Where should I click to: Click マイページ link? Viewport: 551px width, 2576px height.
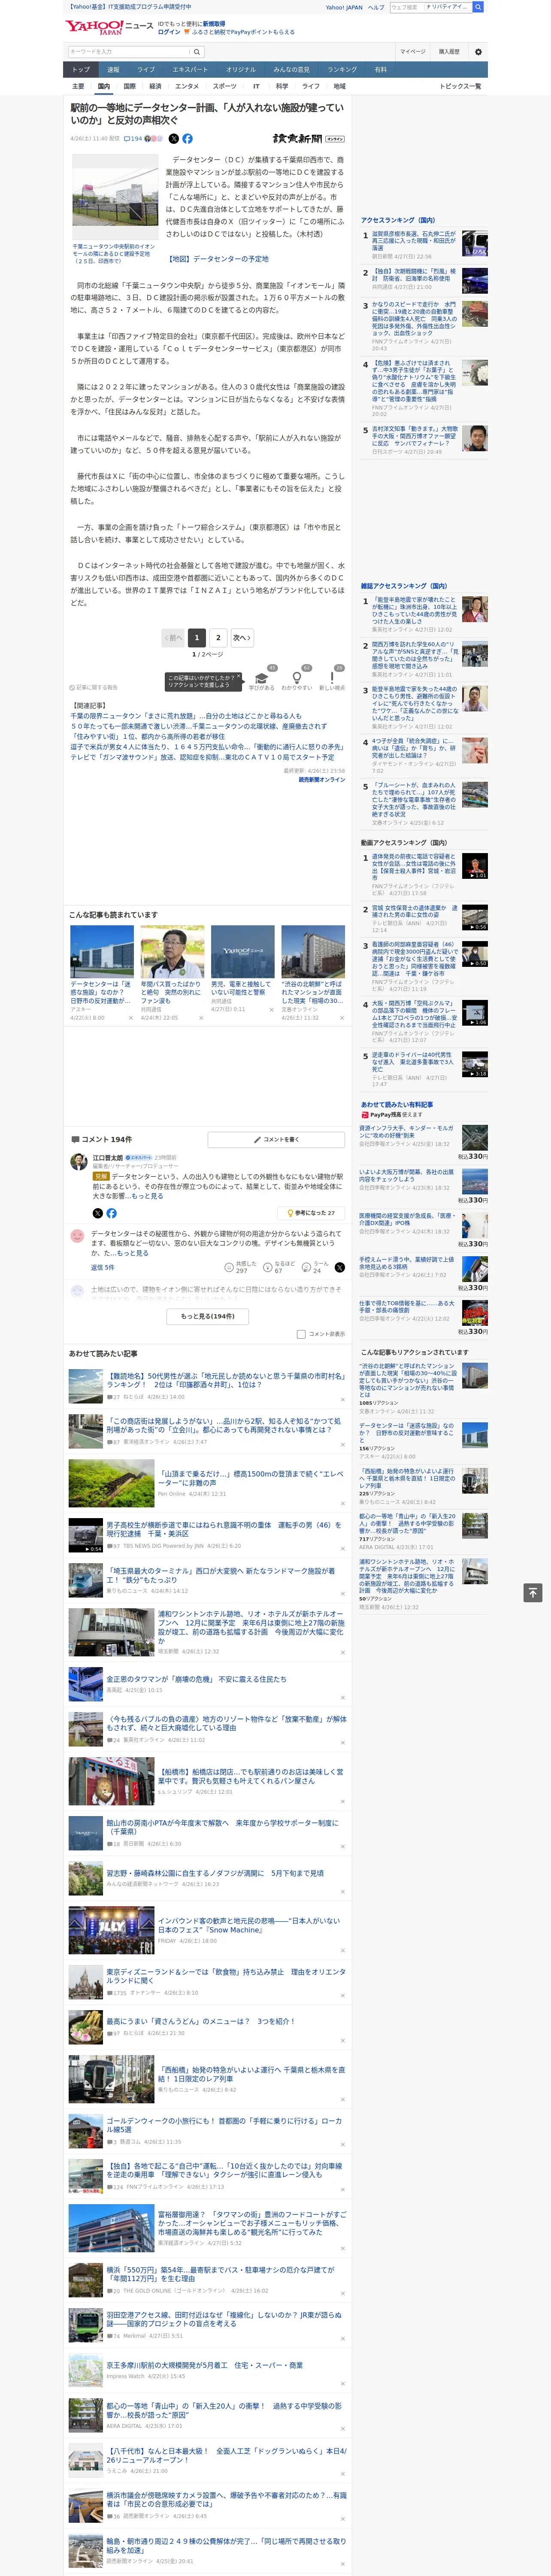412,52
